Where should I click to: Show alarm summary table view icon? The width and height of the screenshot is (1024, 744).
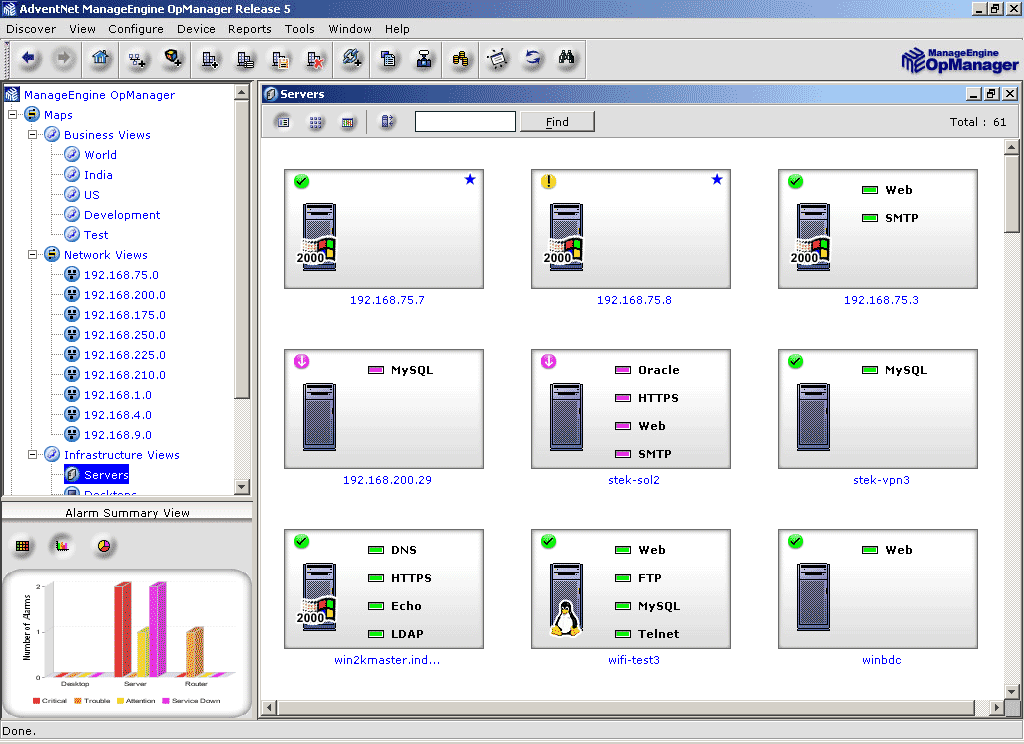point(22,546)
